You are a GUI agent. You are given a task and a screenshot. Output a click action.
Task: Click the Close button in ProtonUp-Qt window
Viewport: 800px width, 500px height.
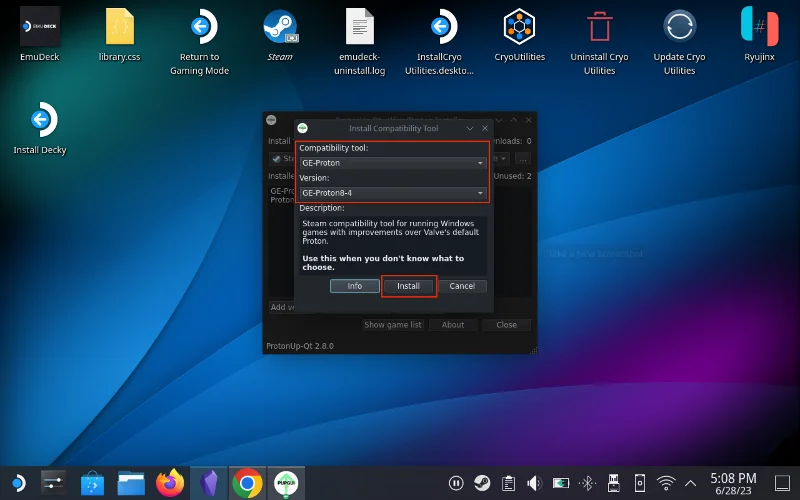click(507, 325)
